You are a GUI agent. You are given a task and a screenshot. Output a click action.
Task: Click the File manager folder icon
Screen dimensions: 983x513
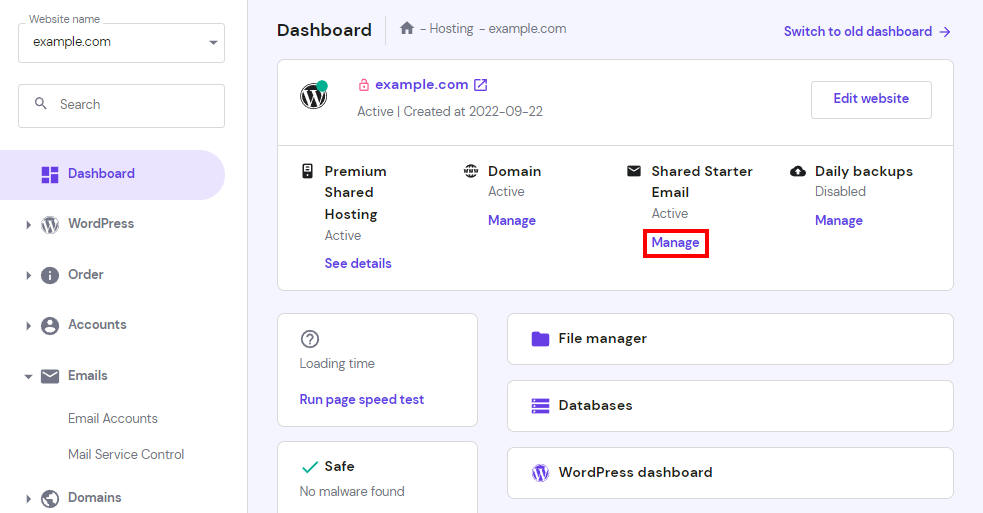[x=540, y=339]
